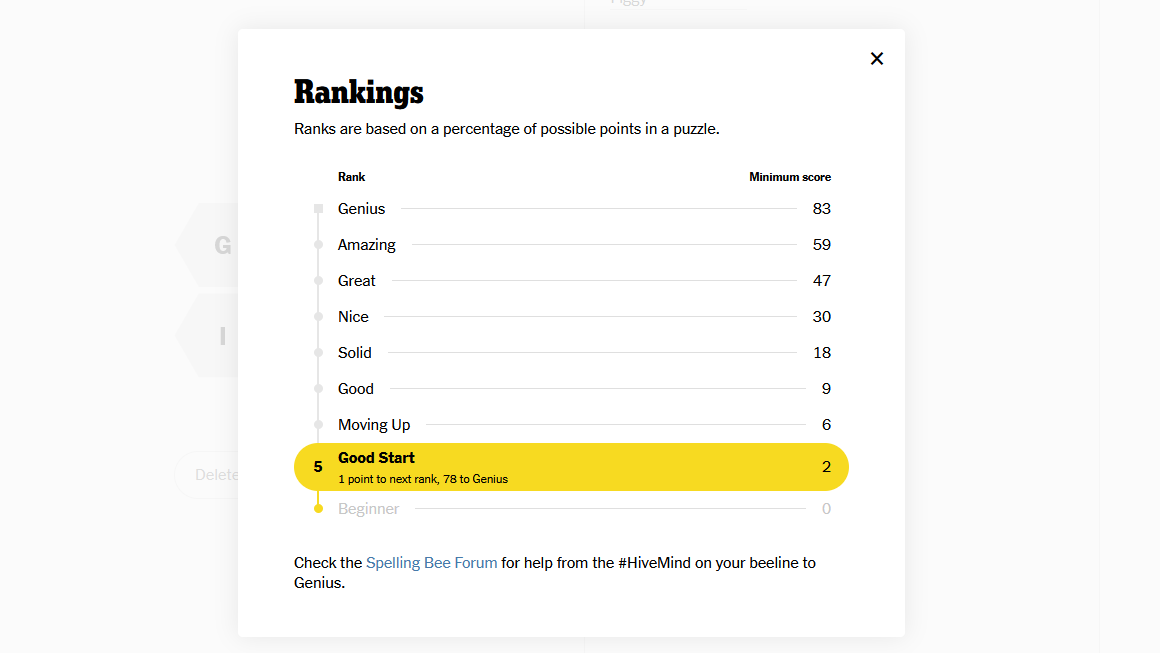Click the dot marker beside Solid rank
Screen dimensions: 1160x653
point(318,353)
